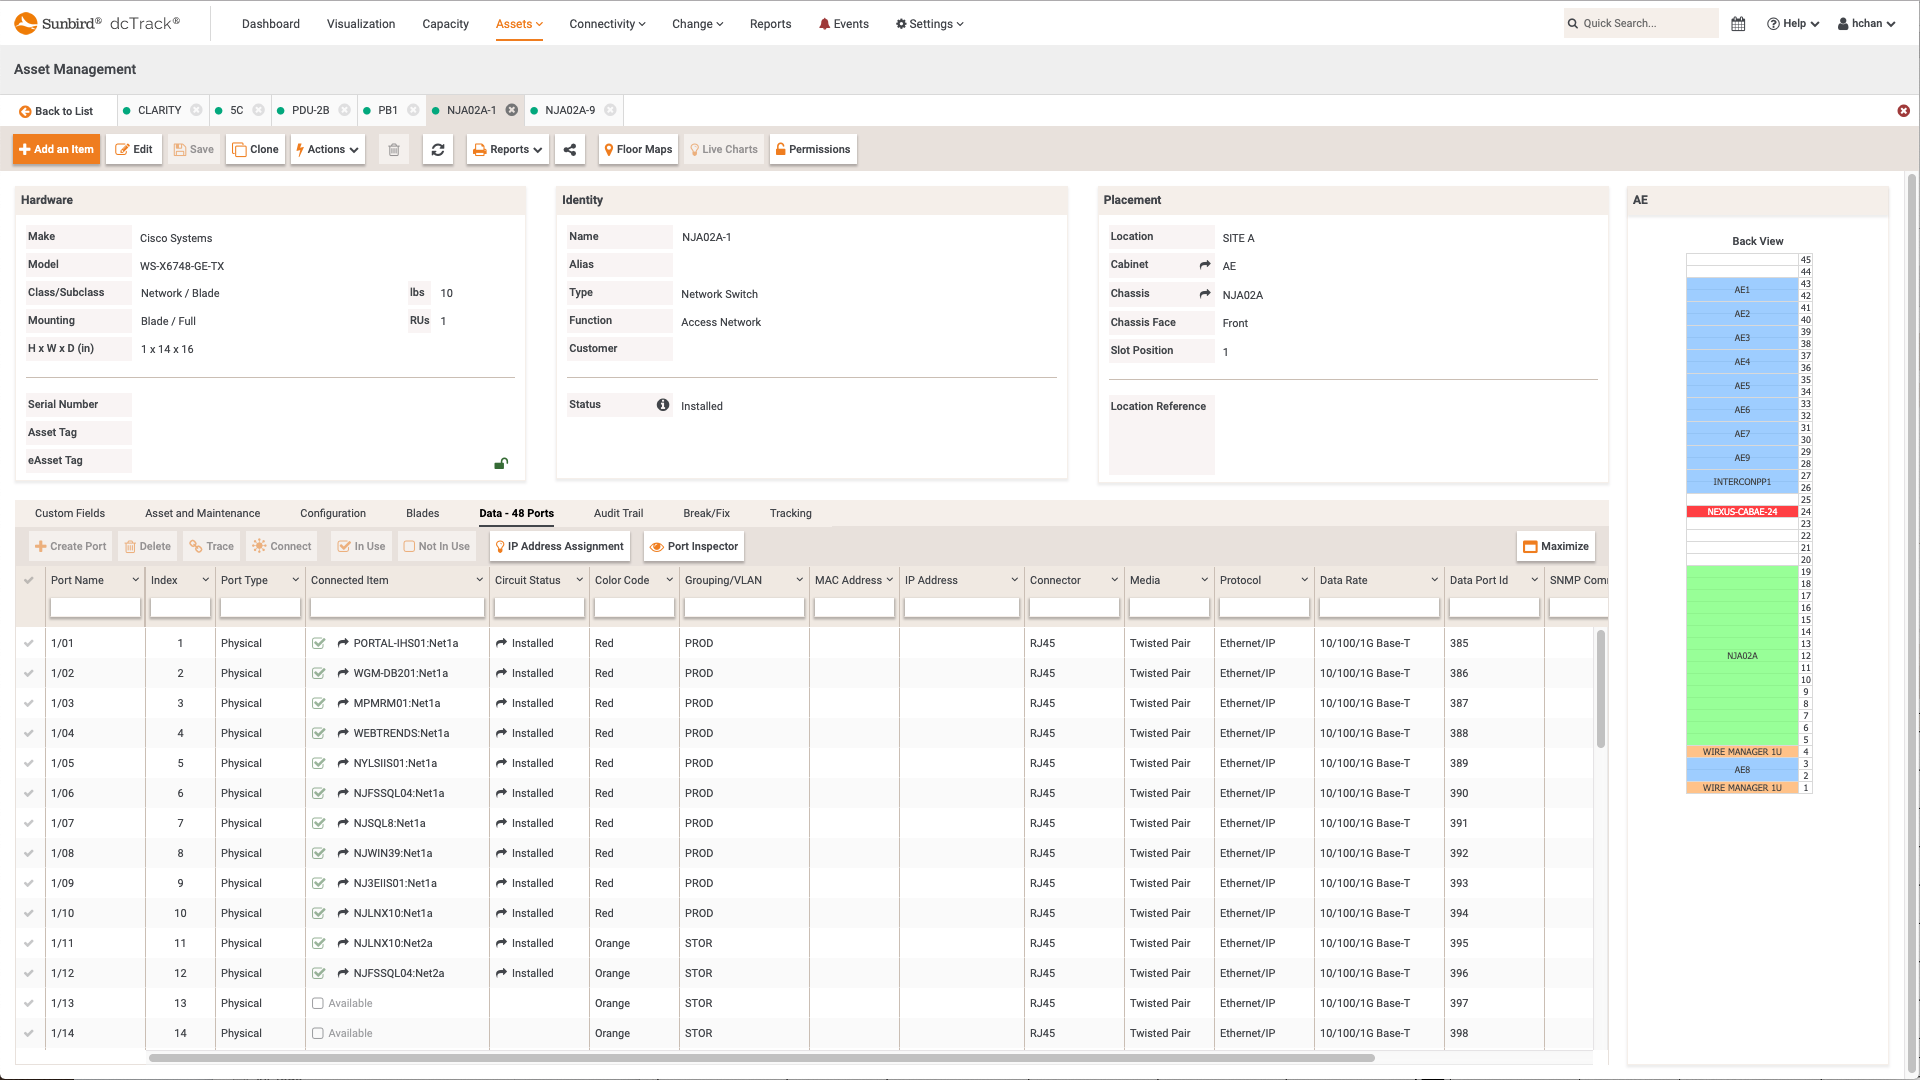Enable the In Use filter toggle
The height and width of the screenshot is (1080, 1920).
coord(361,546)
